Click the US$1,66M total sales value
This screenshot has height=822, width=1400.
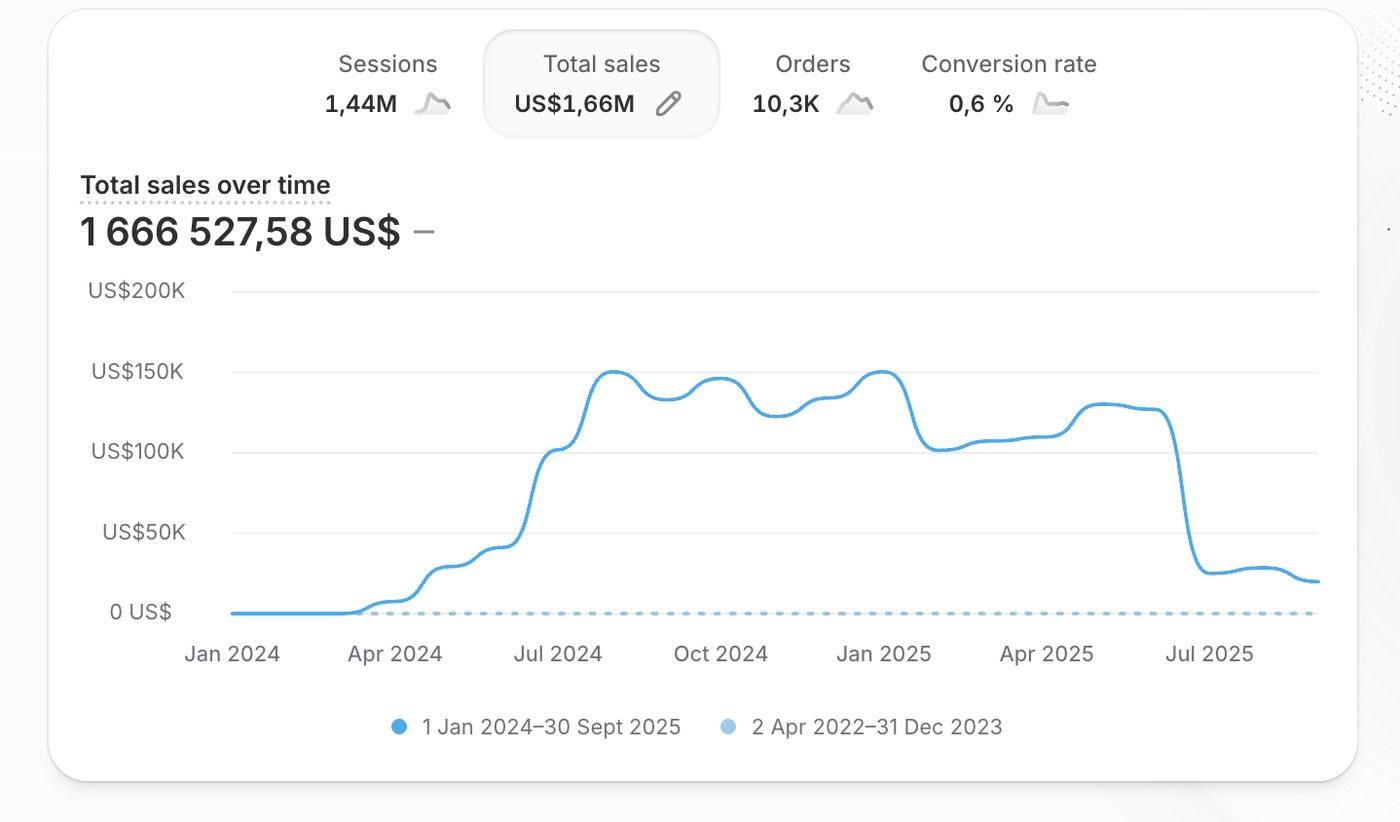575,104
